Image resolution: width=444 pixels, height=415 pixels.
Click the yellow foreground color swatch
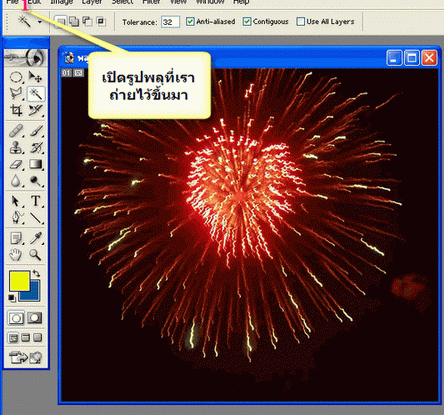pos(20,281)
